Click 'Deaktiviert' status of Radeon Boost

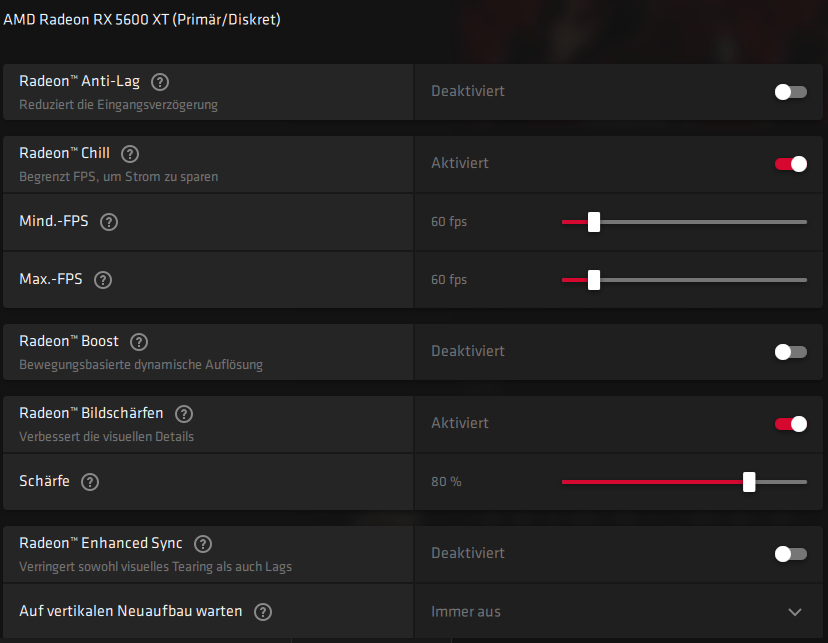pyautogui.click(x=468, y=351)
